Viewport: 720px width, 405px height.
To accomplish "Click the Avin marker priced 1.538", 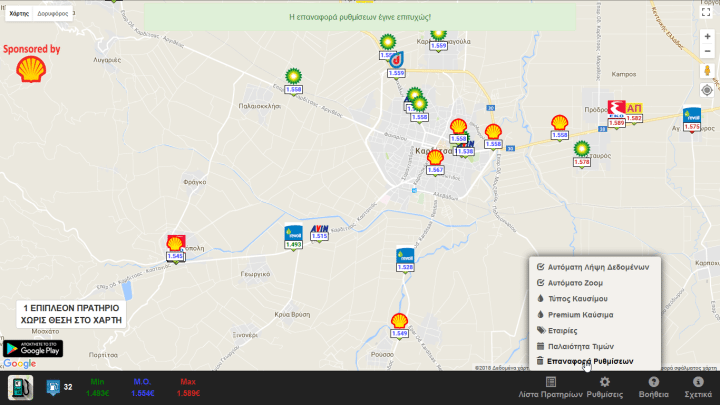I will pos(466,149).
